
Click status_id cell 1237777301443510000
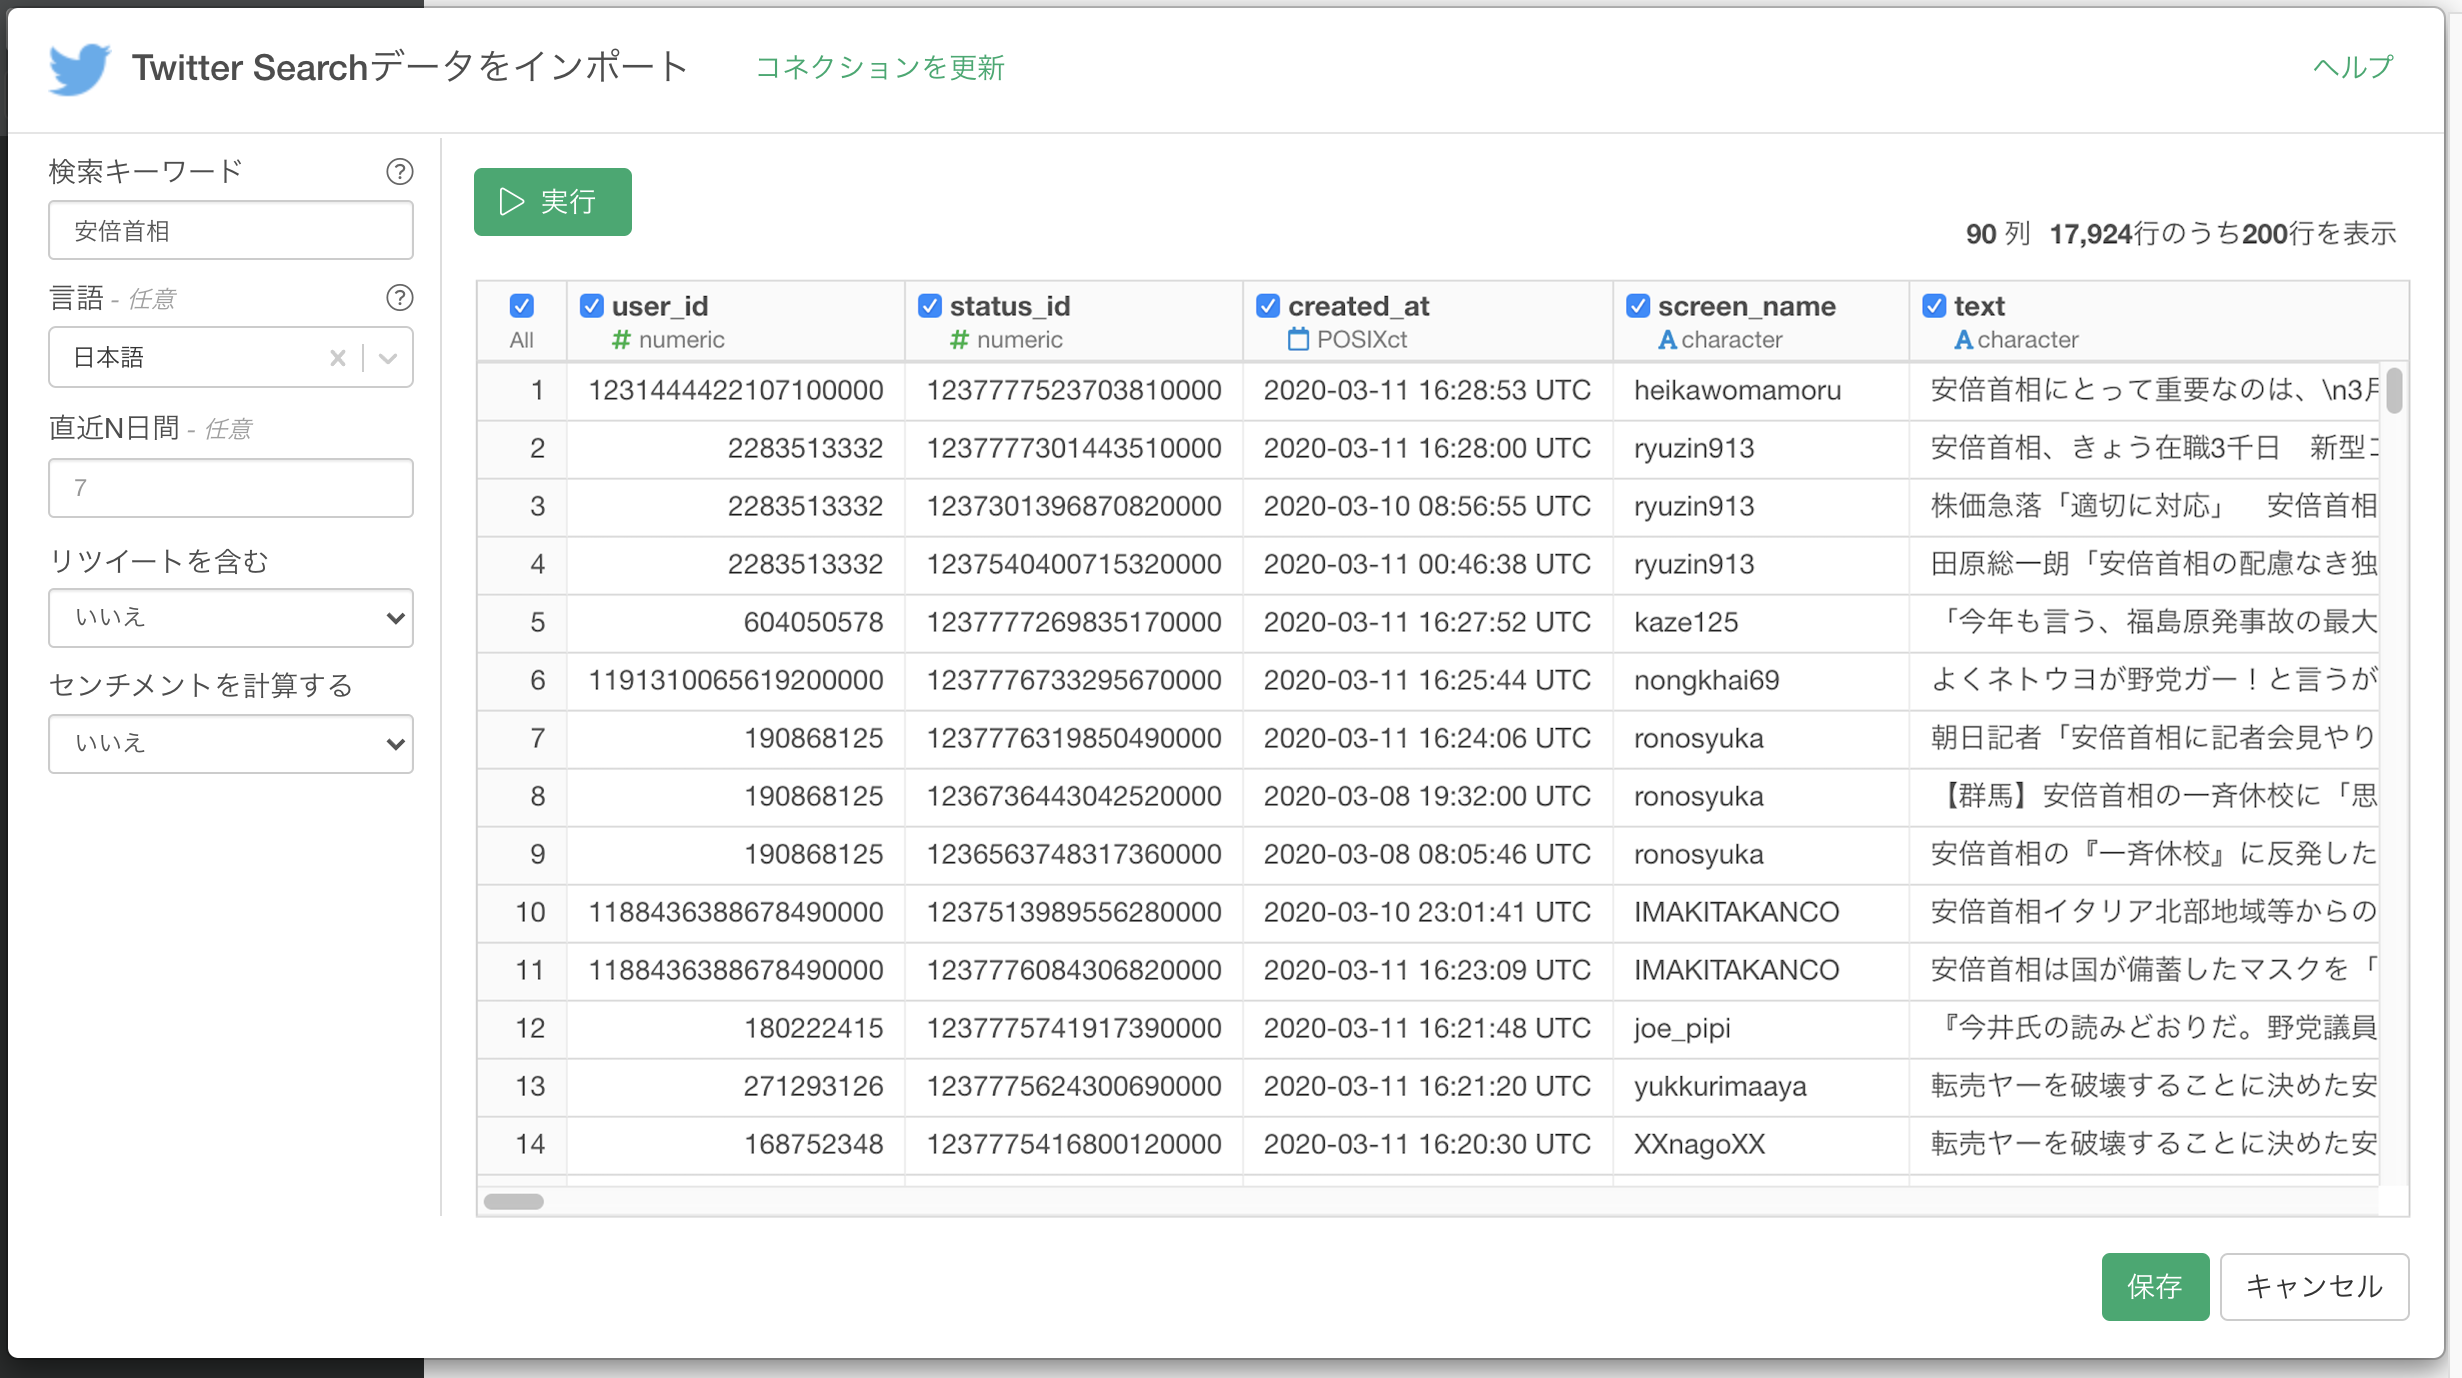pos(1074,449)
